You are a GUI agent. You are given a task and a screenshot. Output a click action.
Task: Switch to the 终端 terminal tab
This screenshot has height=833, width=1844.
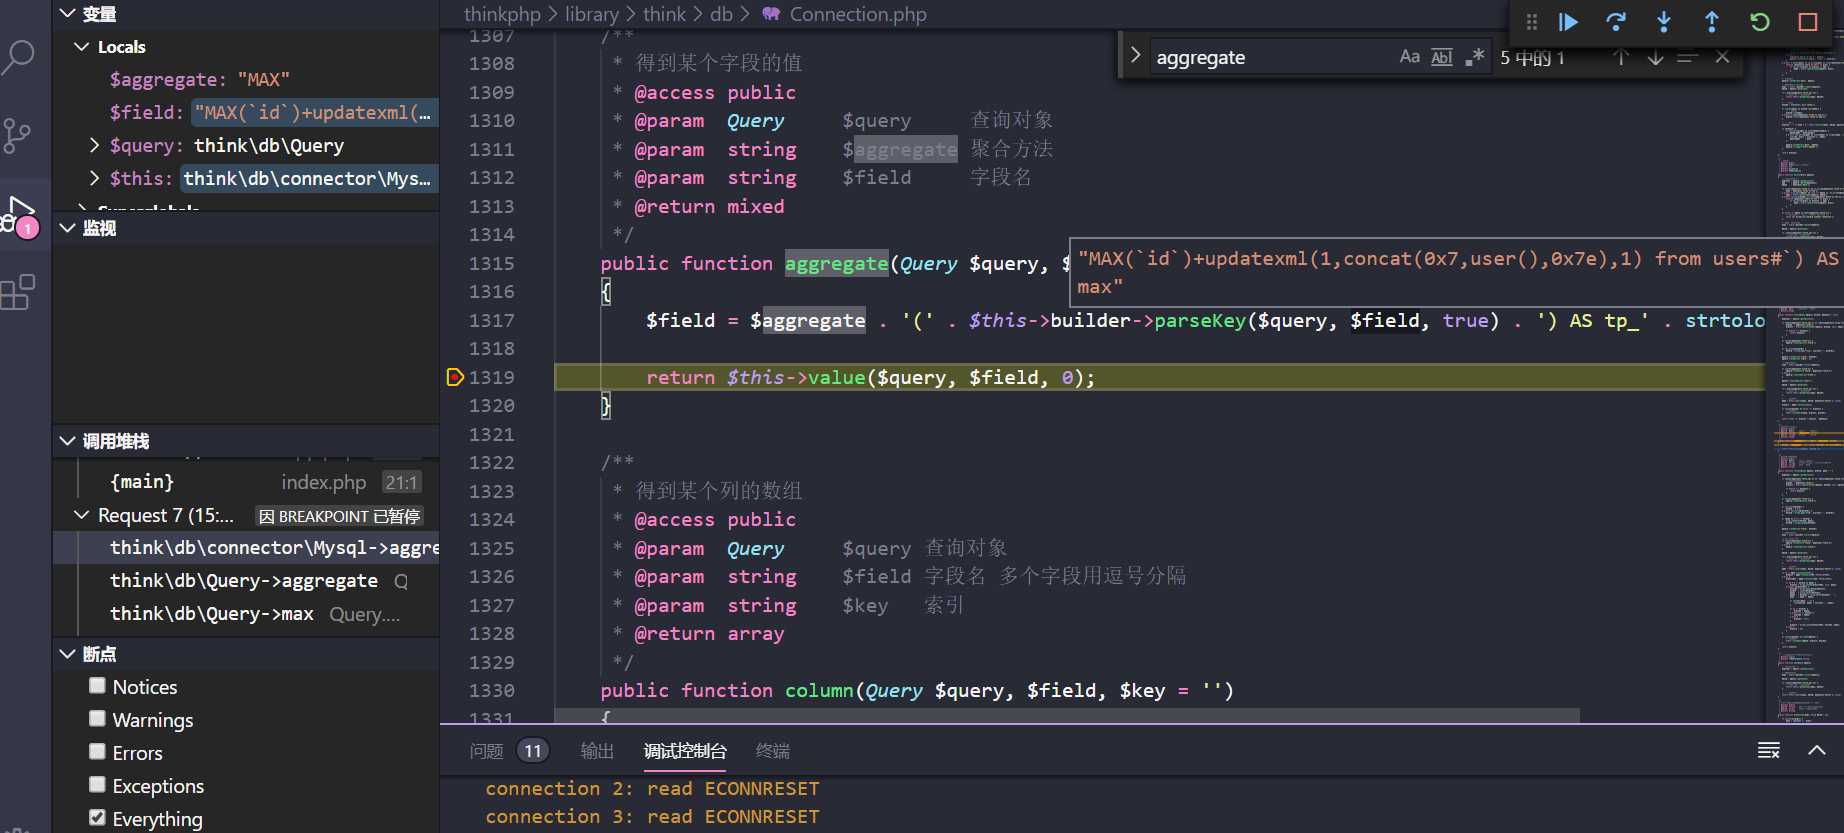(773, 751)
